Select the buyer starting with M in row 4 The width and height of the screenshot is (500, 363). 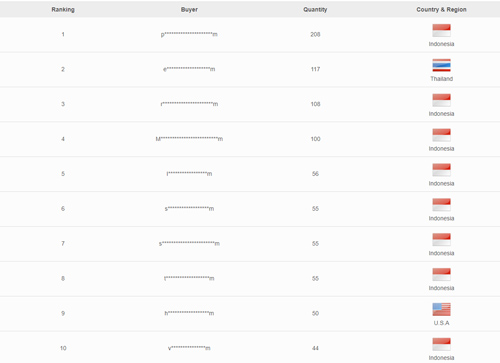click(x=189, y=139)
